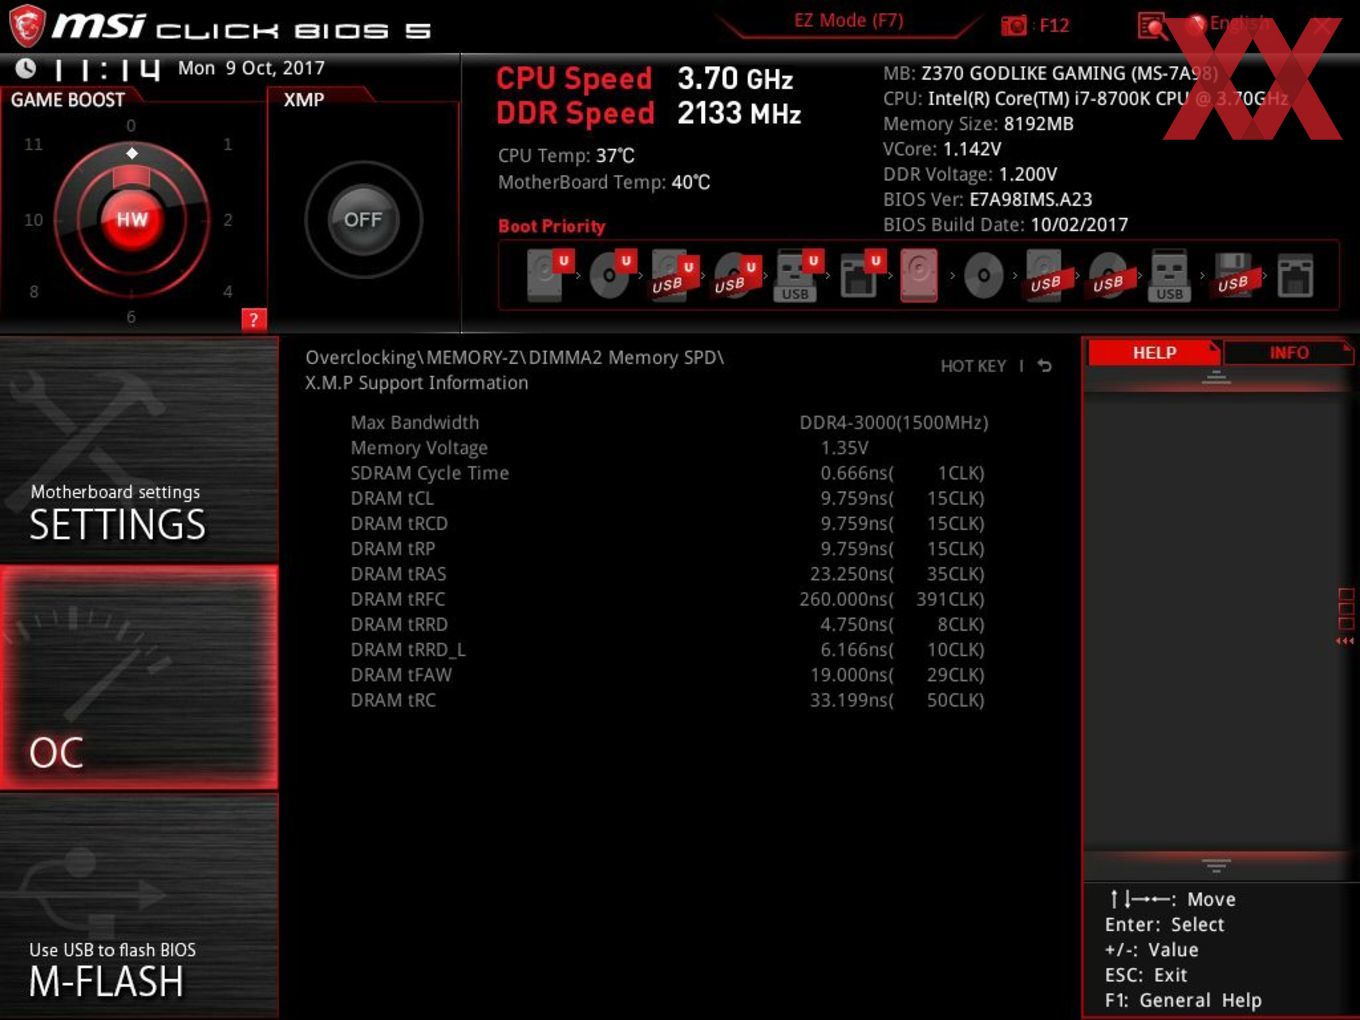Click the Max Bandwidth row
Image resolution: width=1360 pixels, height=1020 pixels.
click(x=669, y=423)
